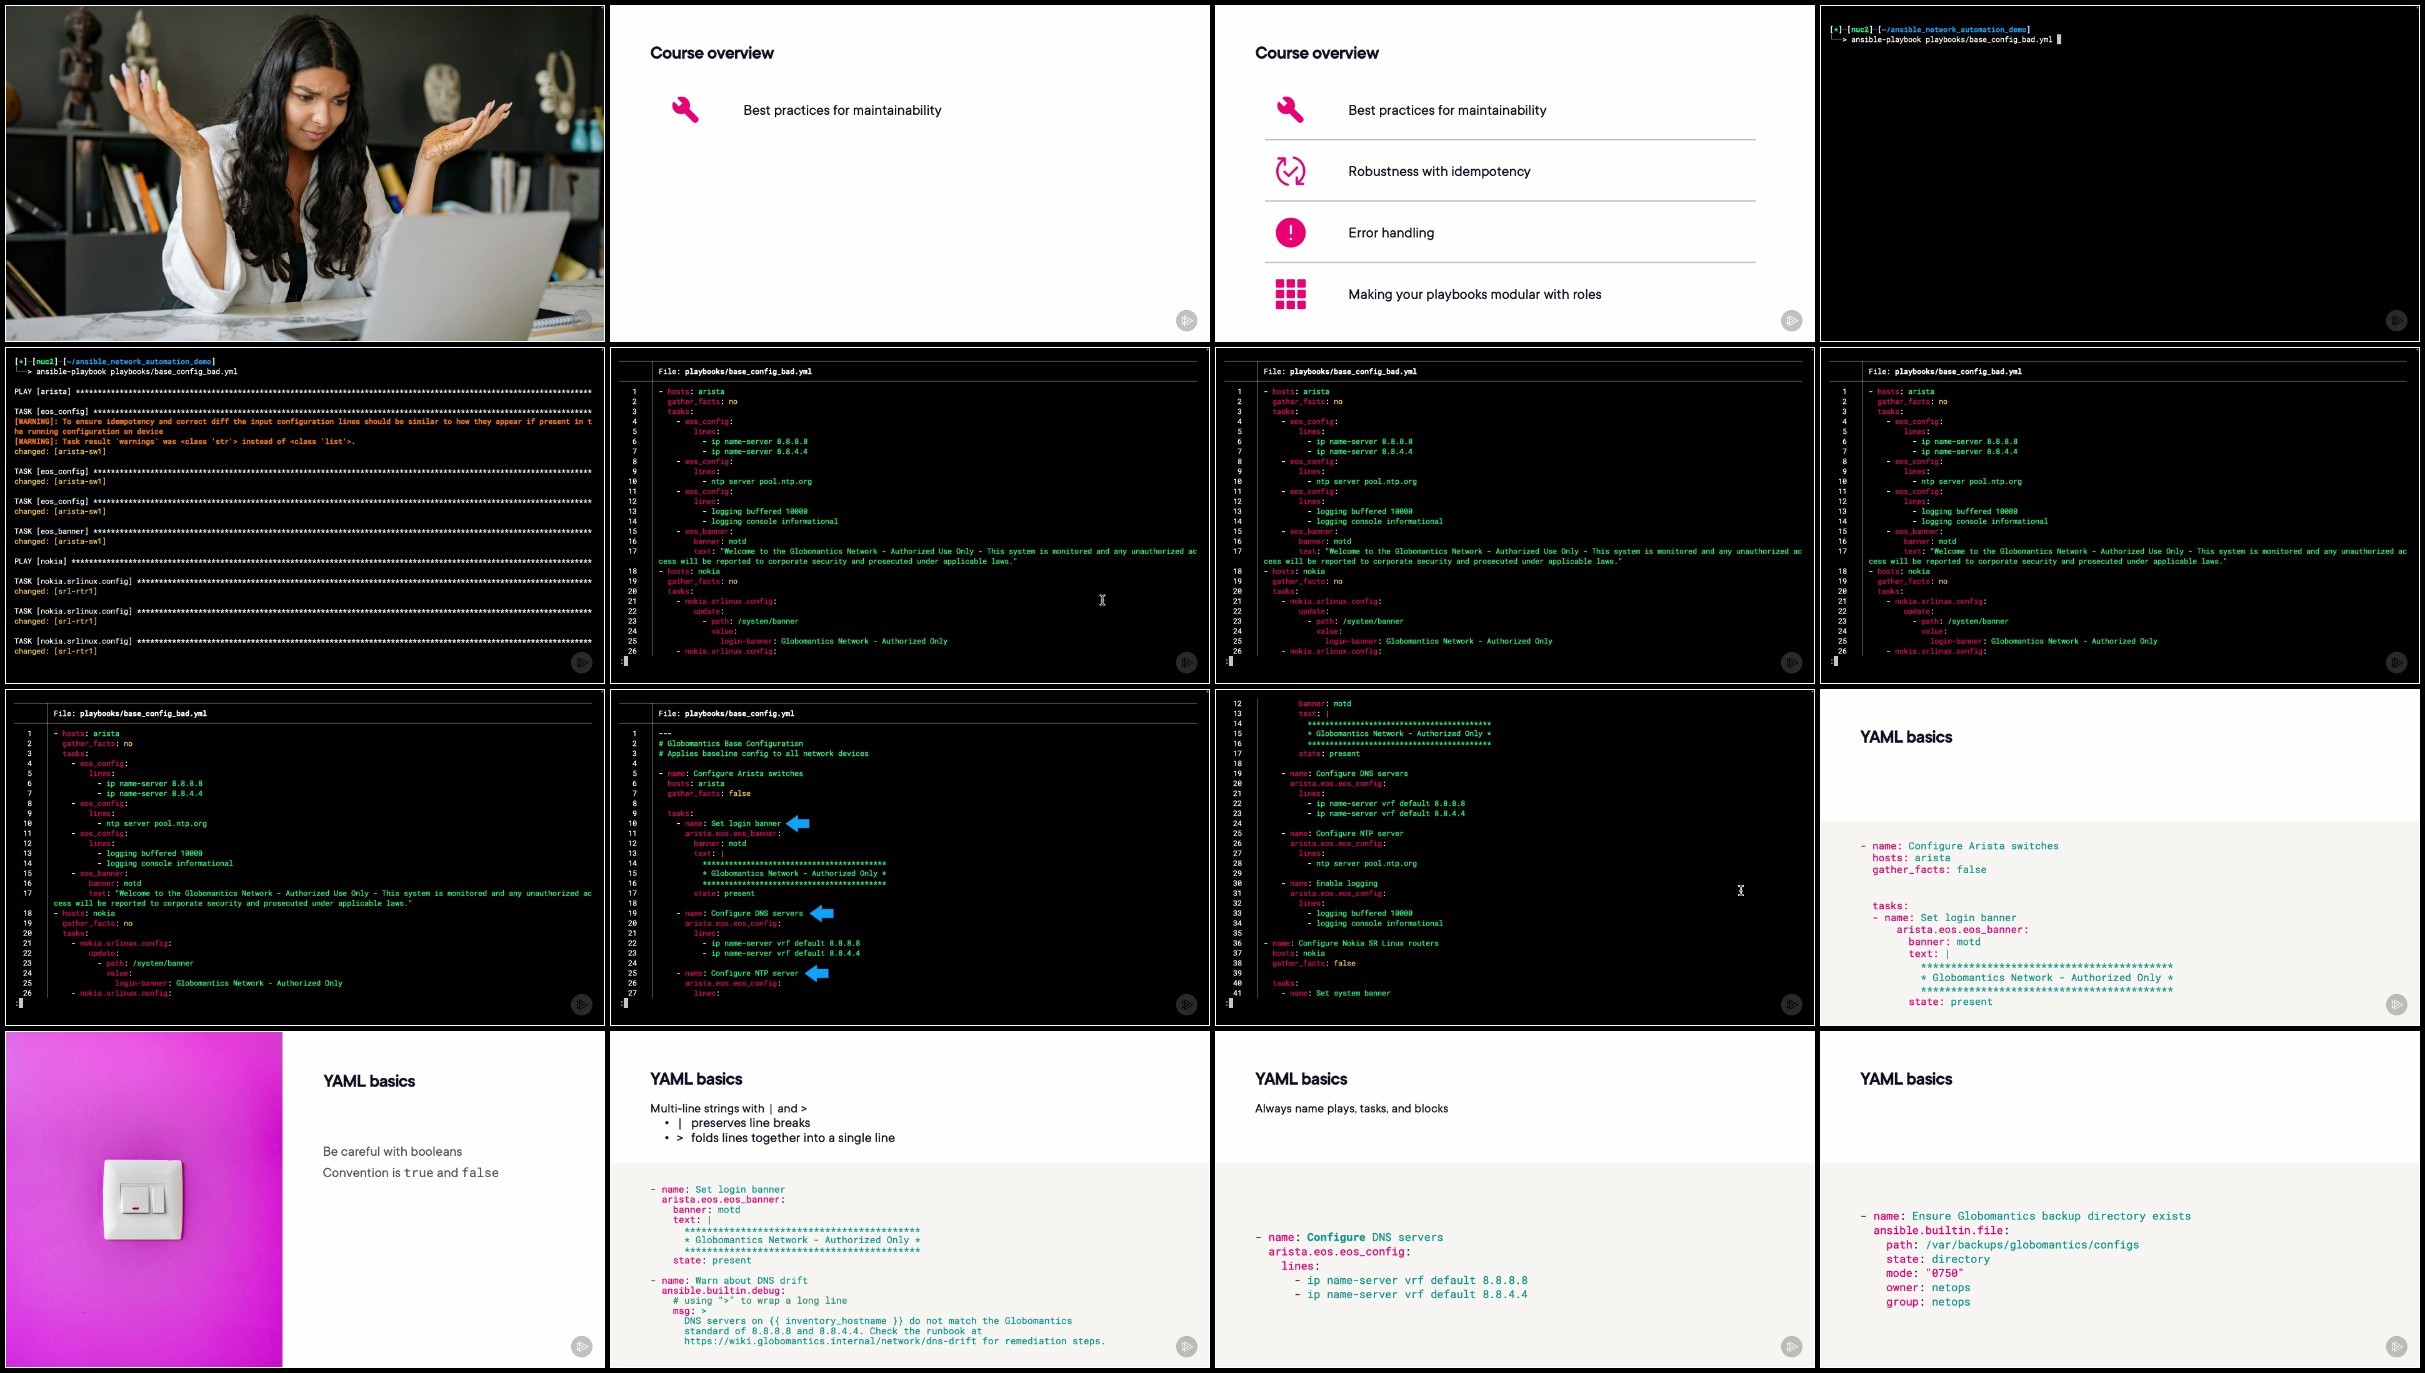
Task: Click the 'Error handling' text
Action: click(x=1391, y=233)
